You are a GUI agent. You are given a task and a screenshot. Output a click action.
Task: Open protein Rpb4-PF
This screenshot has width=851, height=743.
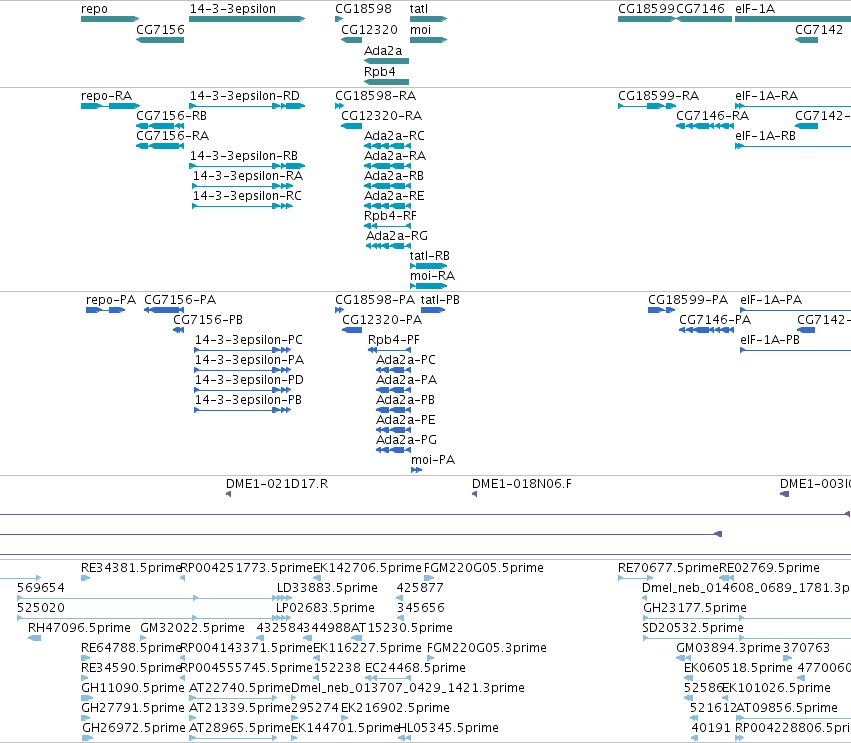(x=389, y=350)
